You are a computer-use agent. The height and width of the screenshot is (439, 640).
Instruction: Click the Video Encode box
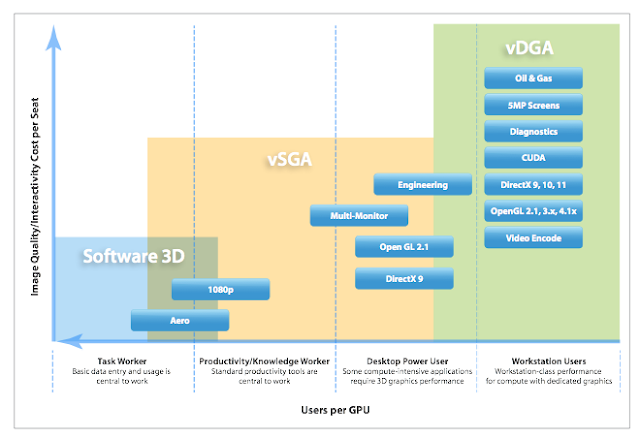click(533, 237)
